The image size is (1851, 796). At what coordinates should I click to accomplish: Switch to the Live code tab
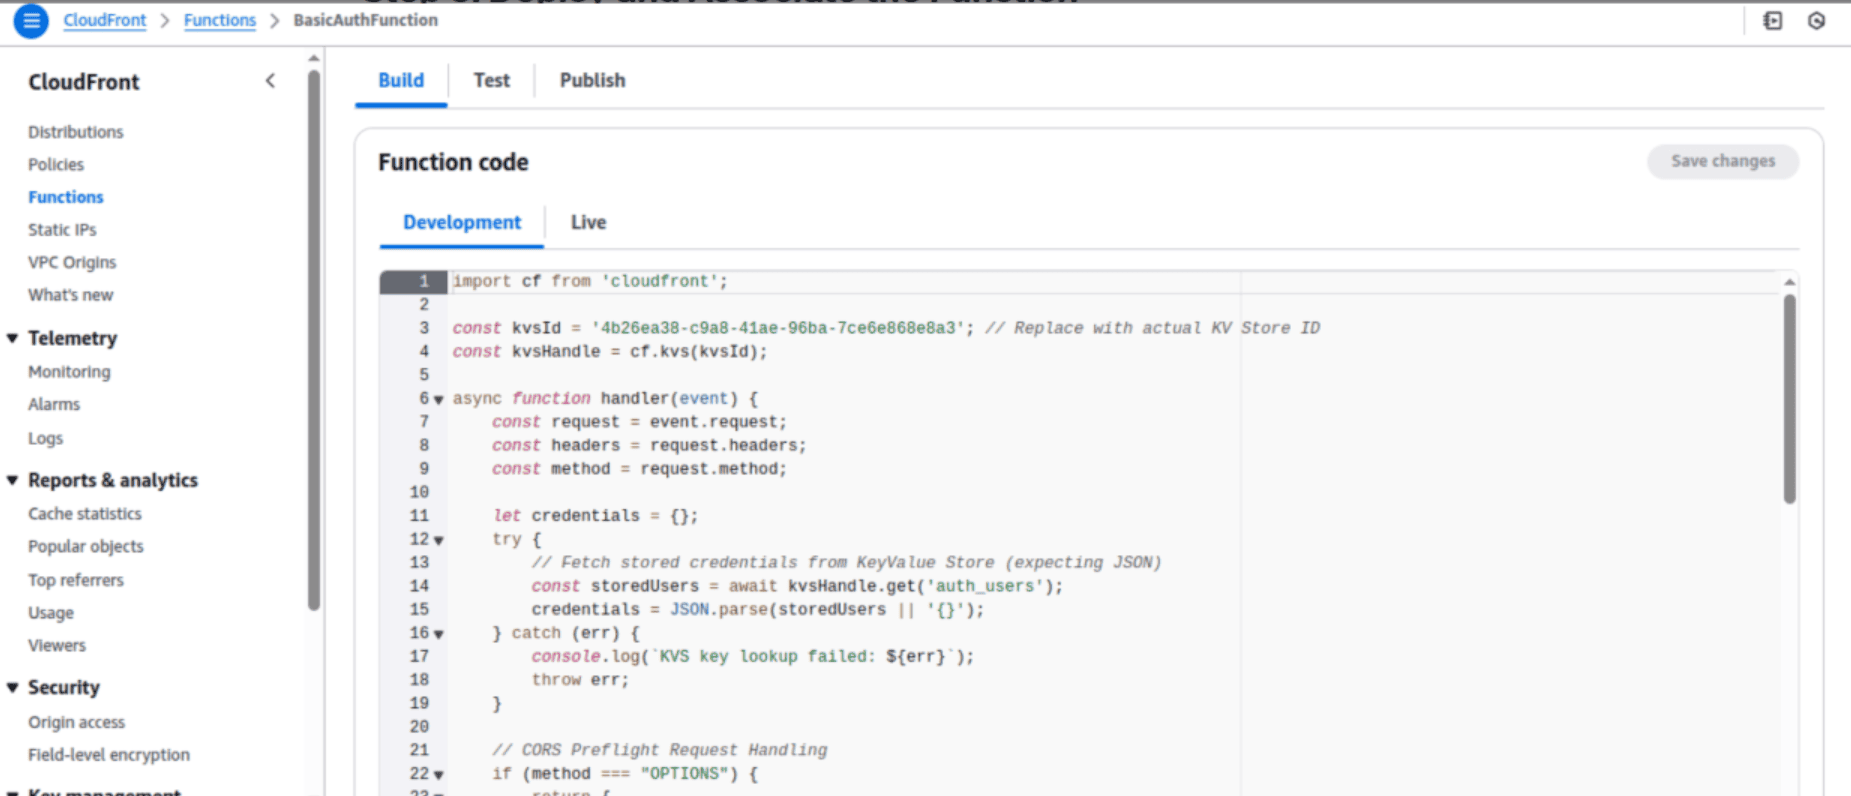(588, 222)
